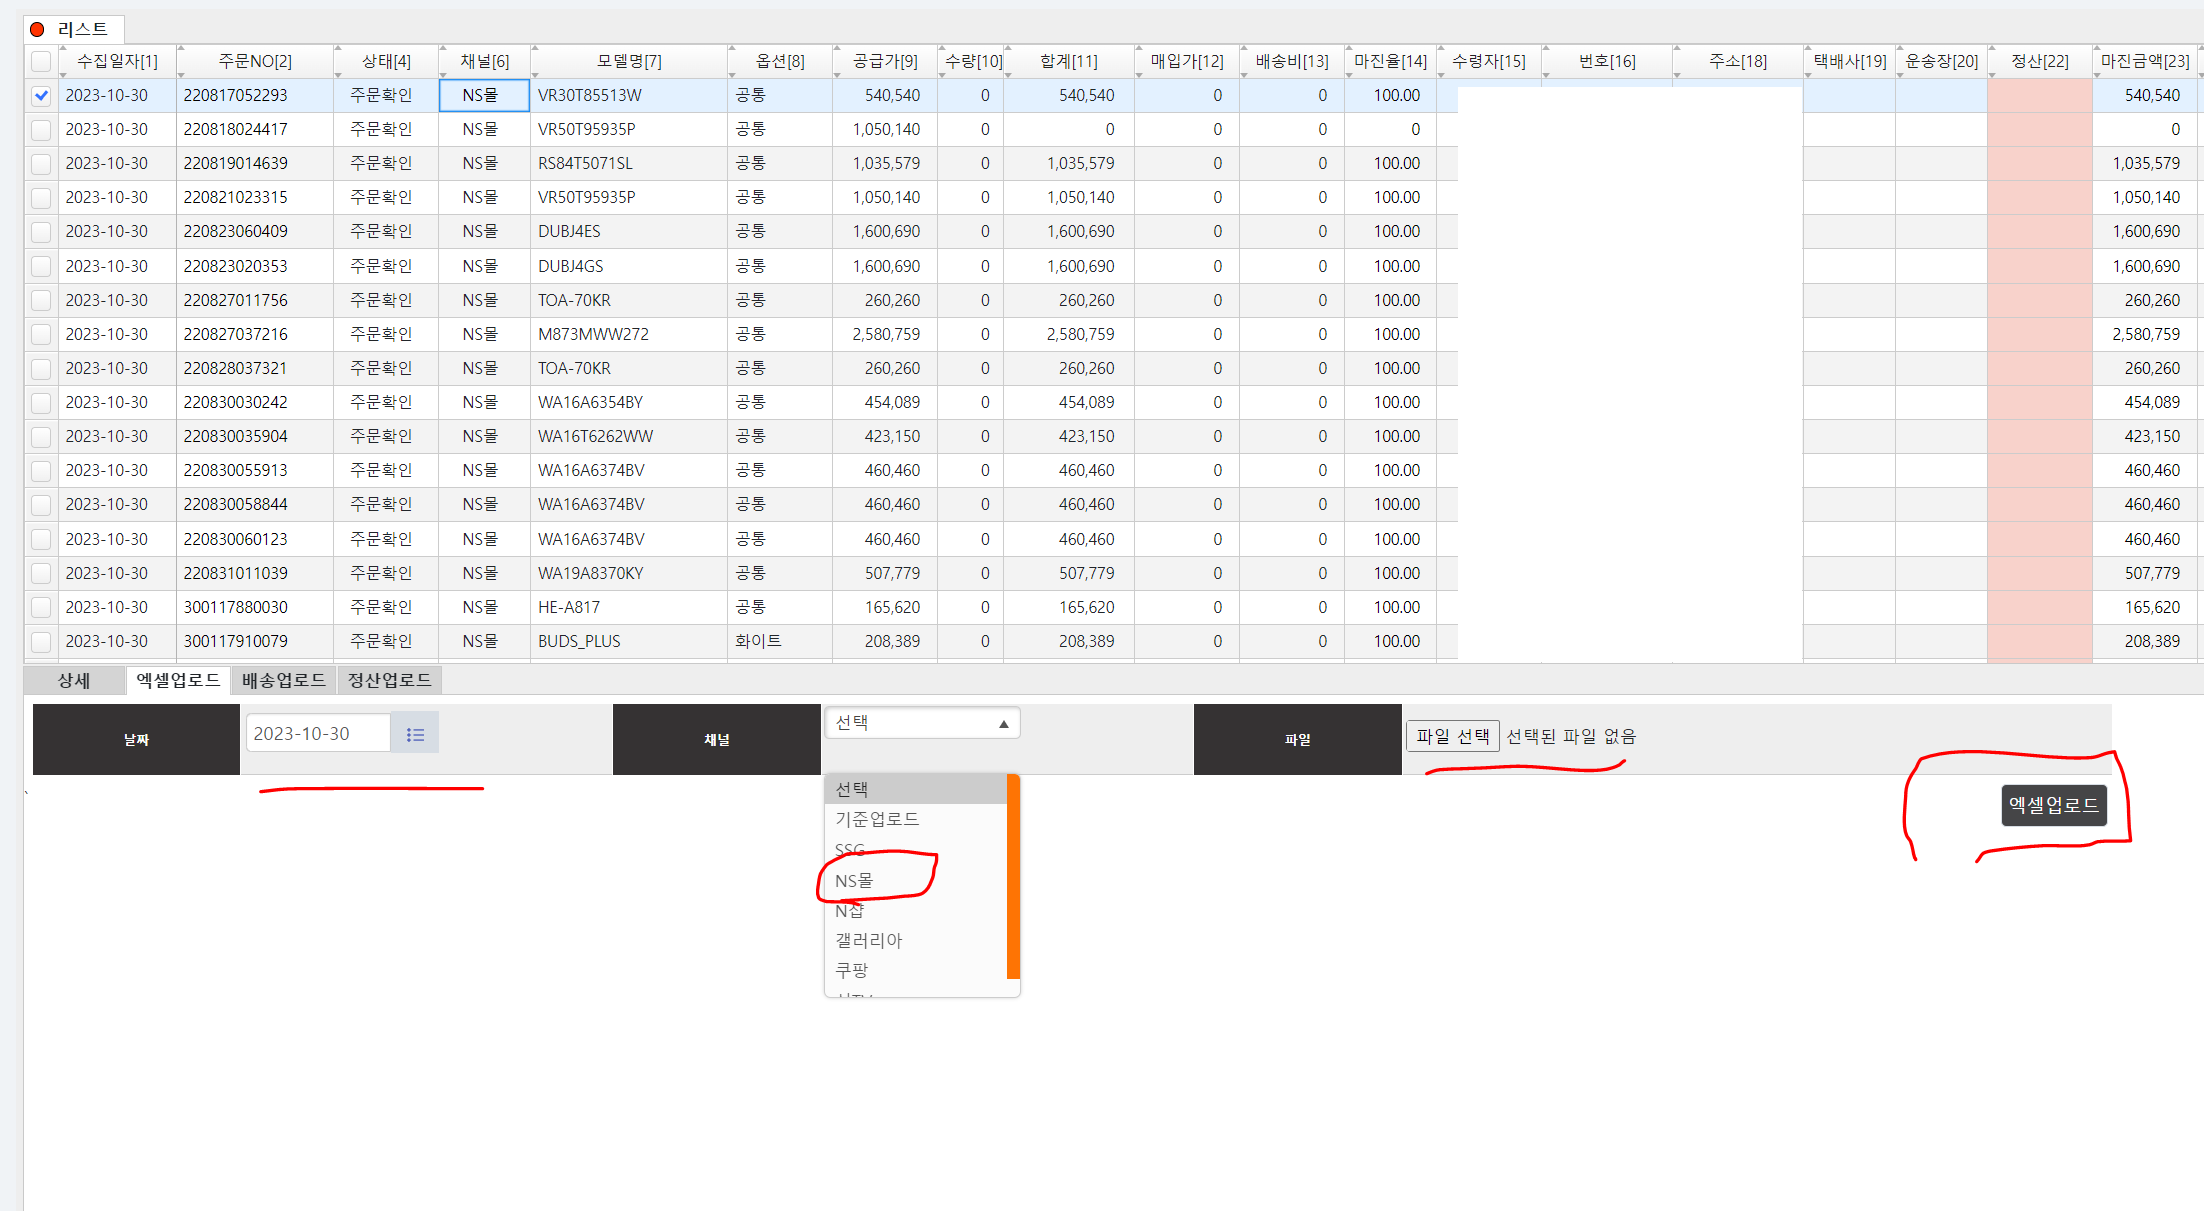The height and width of the screenshot is (1211, 2204).
Task: Toggle the select-all checkbox in header row
Action: [41, 61]
